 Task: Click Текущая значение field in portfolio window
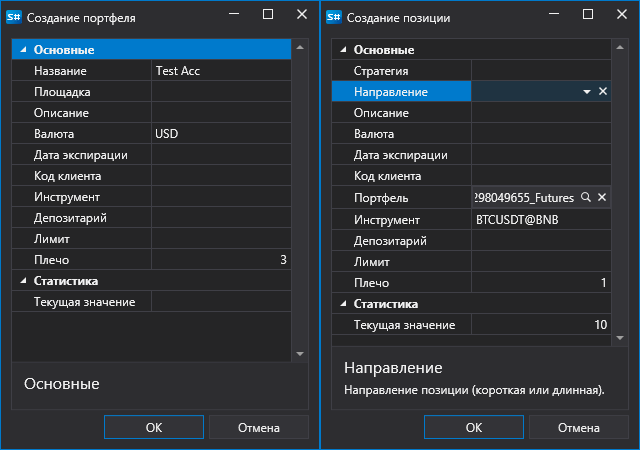pos(221,302)
